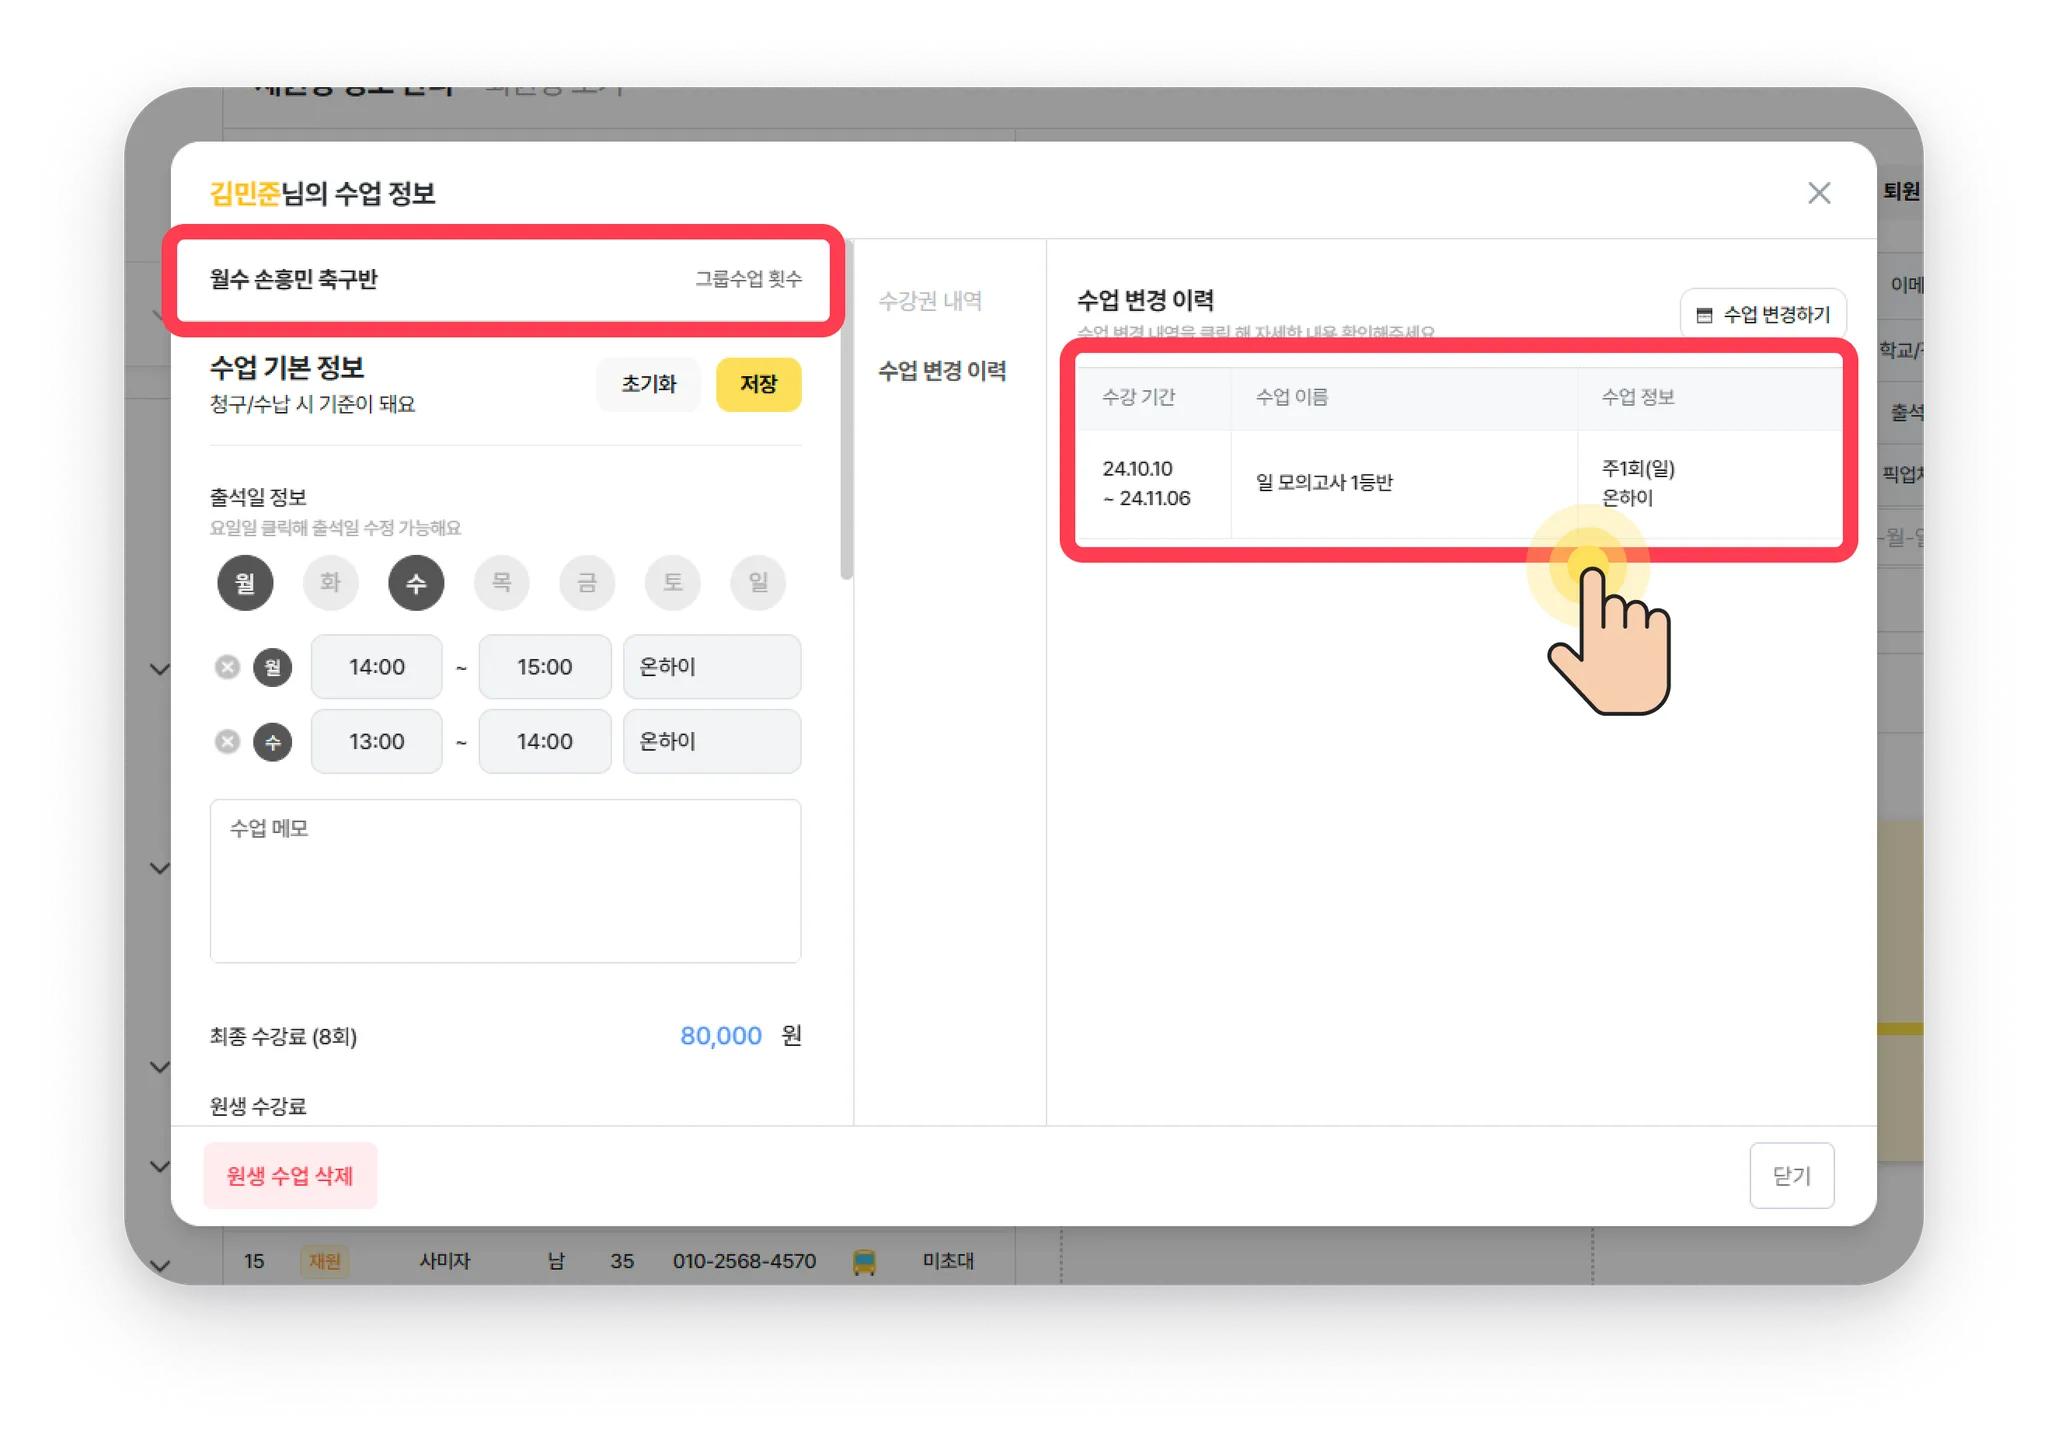The height and width of the screenshot is (1447, 2048).
Task: Click the dark 수 badge beside 13:00
Action: pos(272,742)
